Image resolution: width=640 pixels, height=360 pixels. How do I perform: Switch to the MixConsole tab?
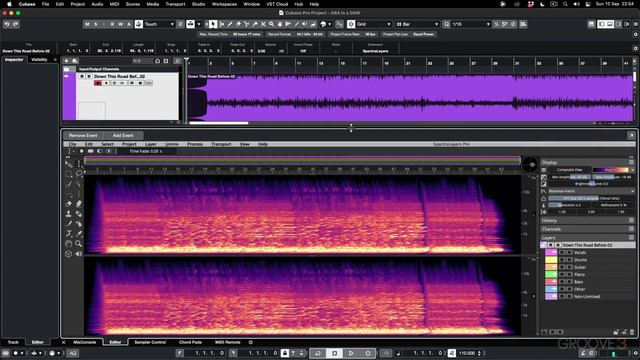[84, 342]
